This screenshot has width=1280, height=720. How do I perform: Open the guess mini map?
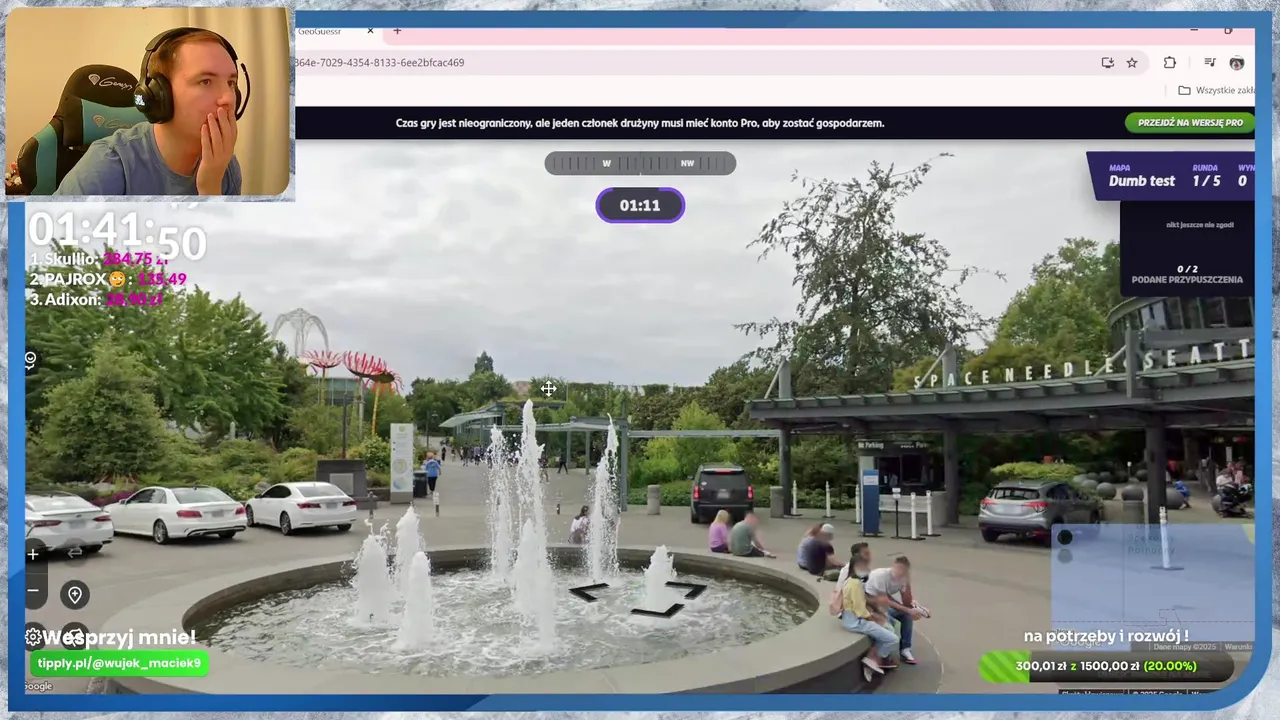tap(1152, 587)
